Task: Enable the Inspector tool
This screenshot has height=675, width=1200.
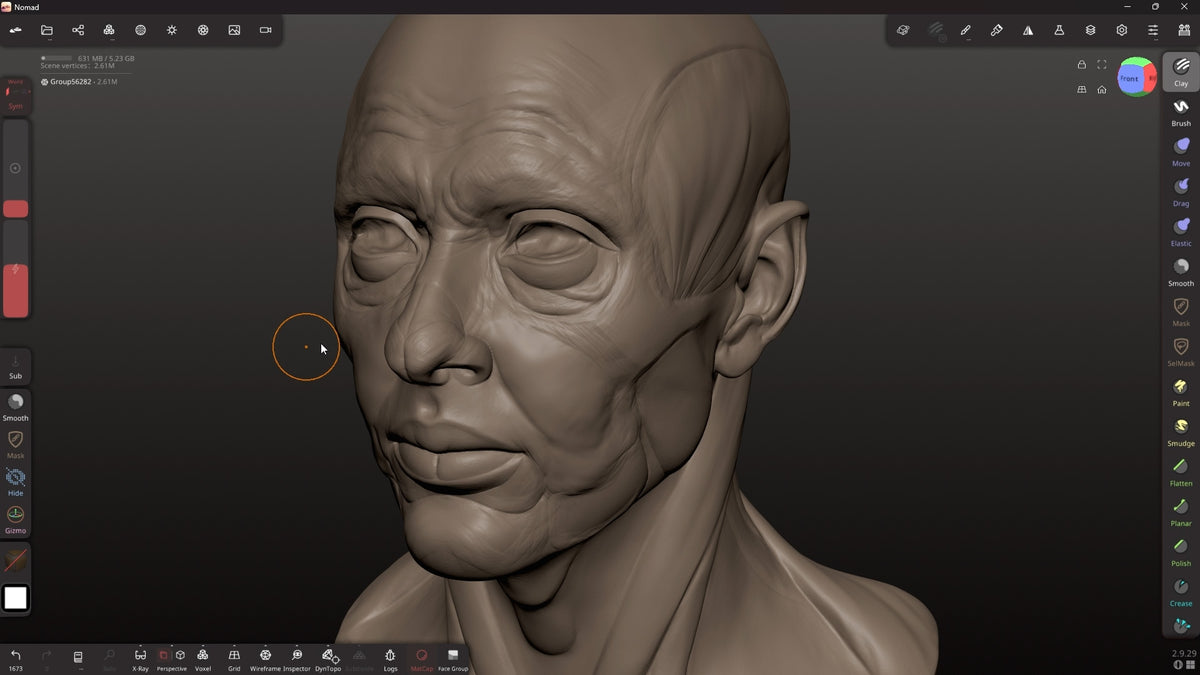Action: tap(297, 659)
